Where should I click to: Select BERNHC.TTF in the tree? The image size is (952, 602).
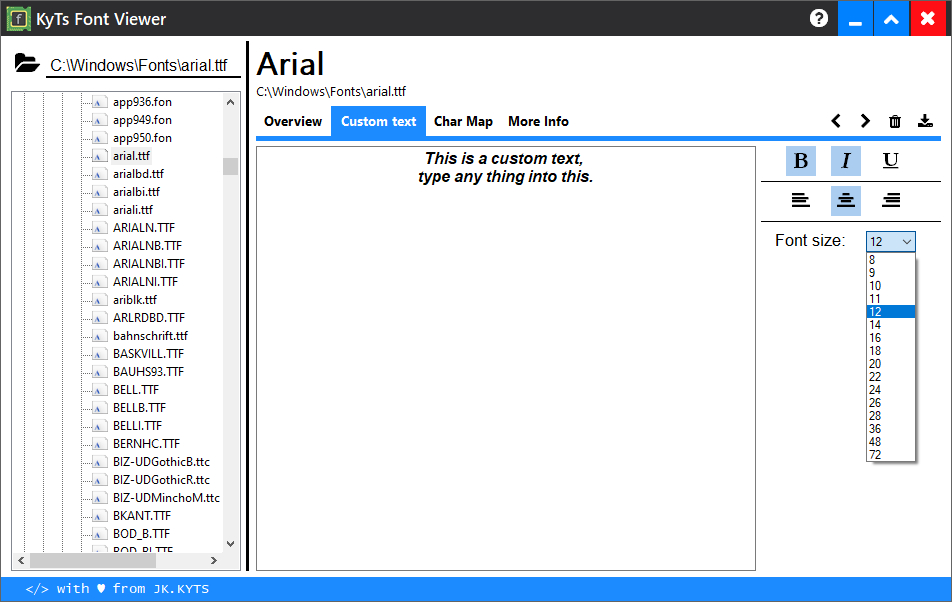coord(146,444)
